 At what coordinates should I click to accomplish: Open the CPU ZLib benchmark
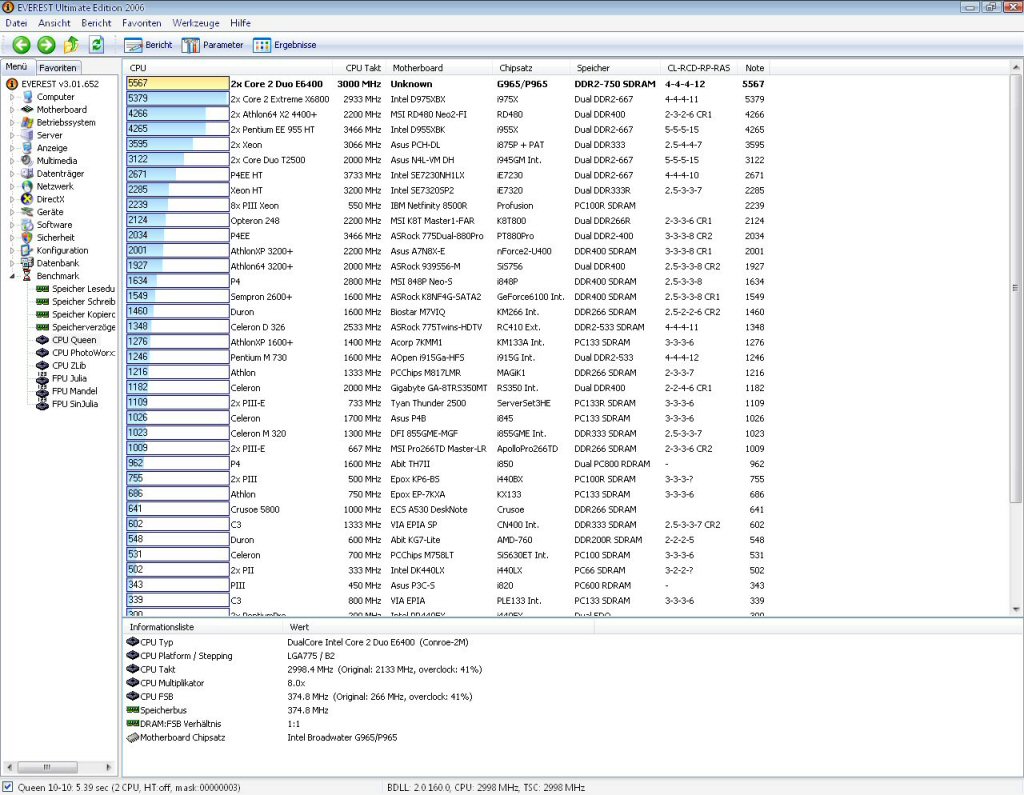coord(61,366)
